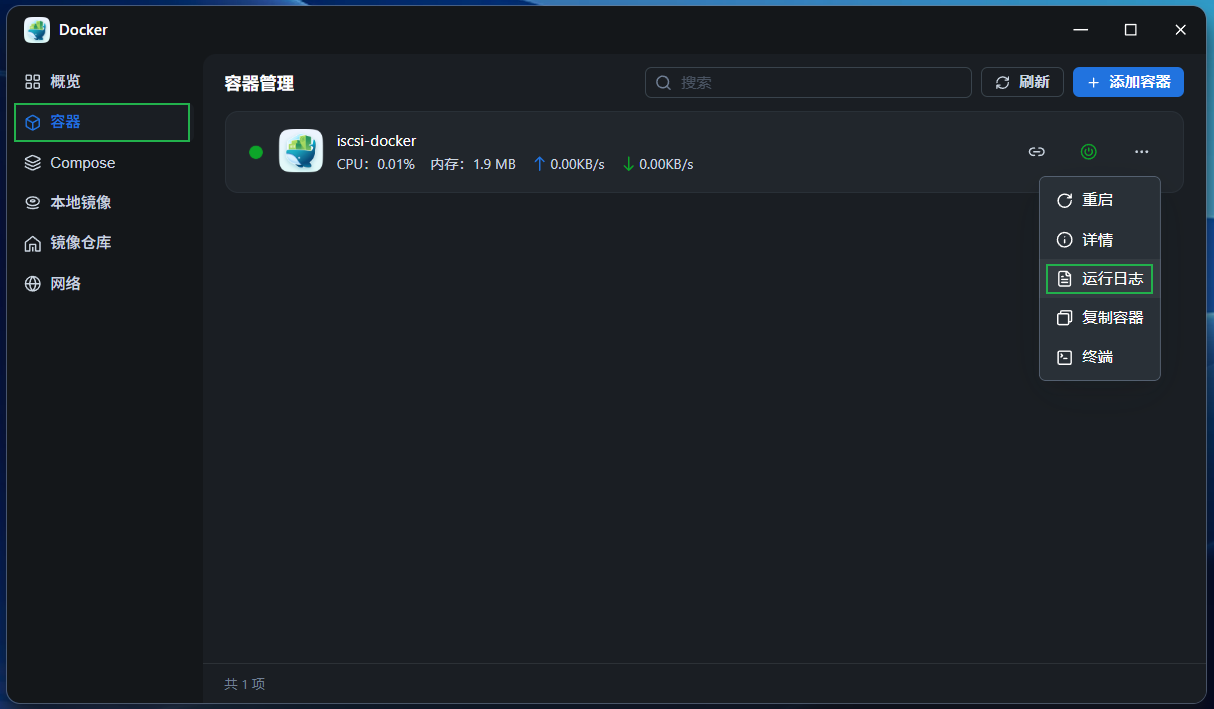
Task: Select 复制容器 duplicate container
Action: tap(1099, 318)
